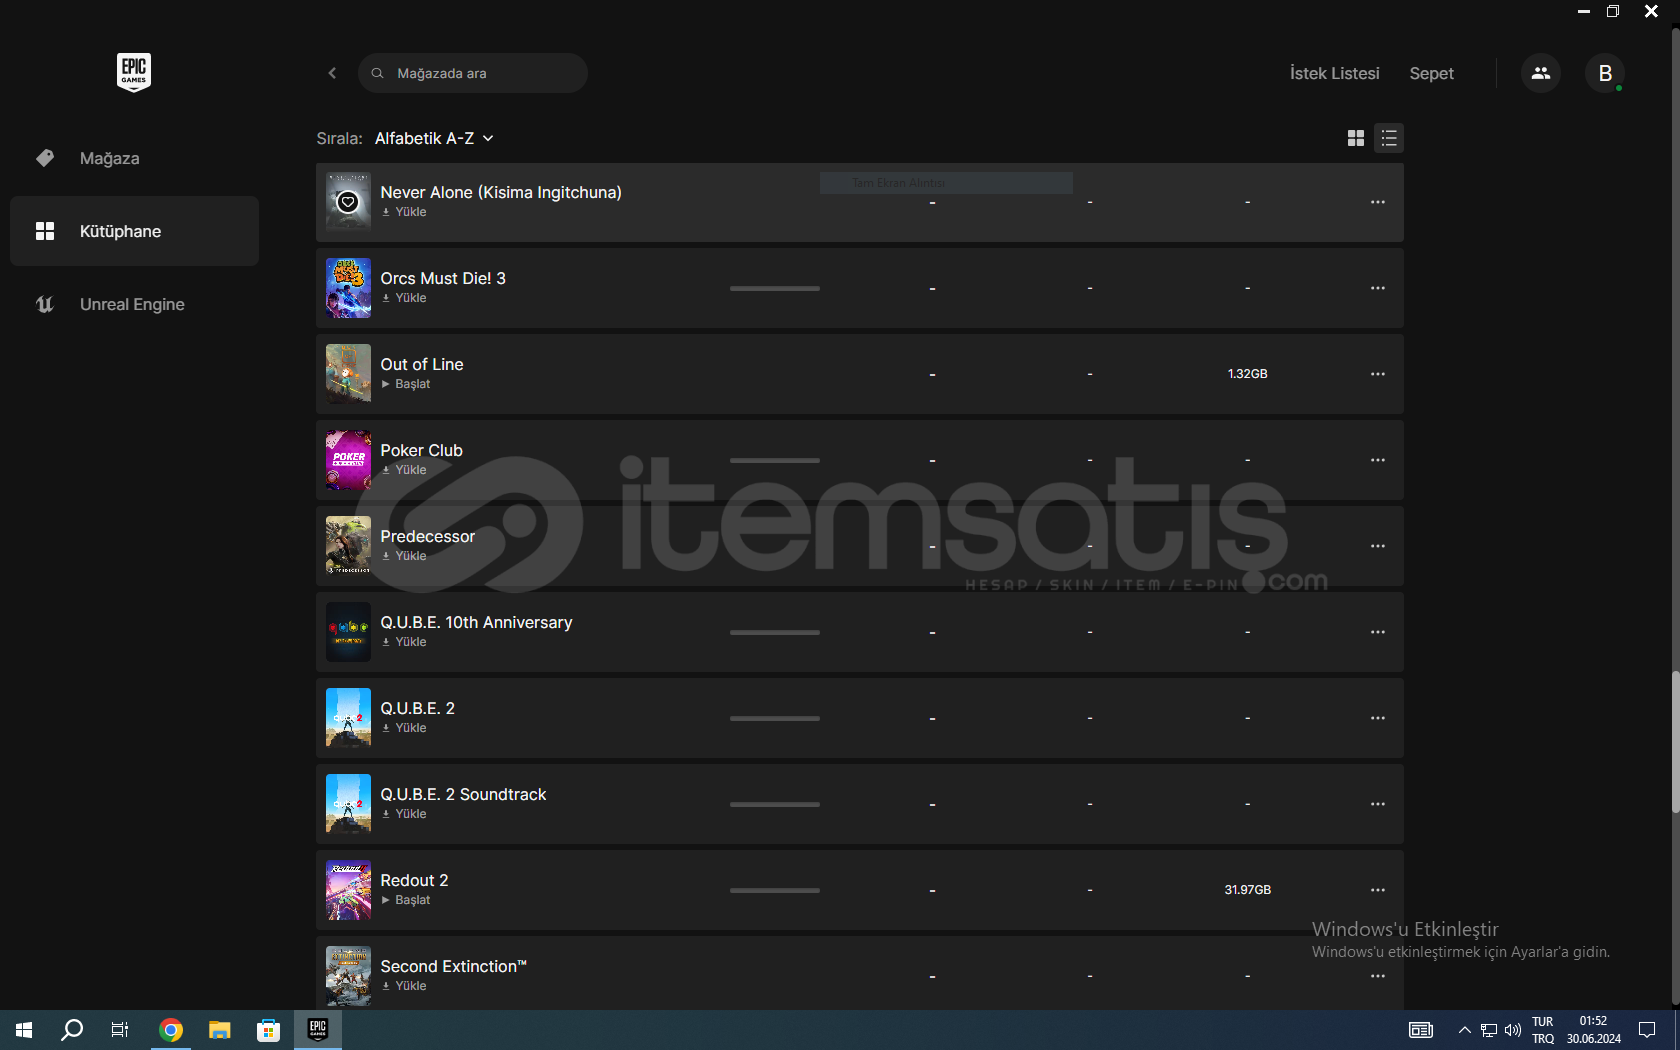Click the Redout 2 cover thumbnail
The image size is (1680, 1050).
click(x=348, y=890)
